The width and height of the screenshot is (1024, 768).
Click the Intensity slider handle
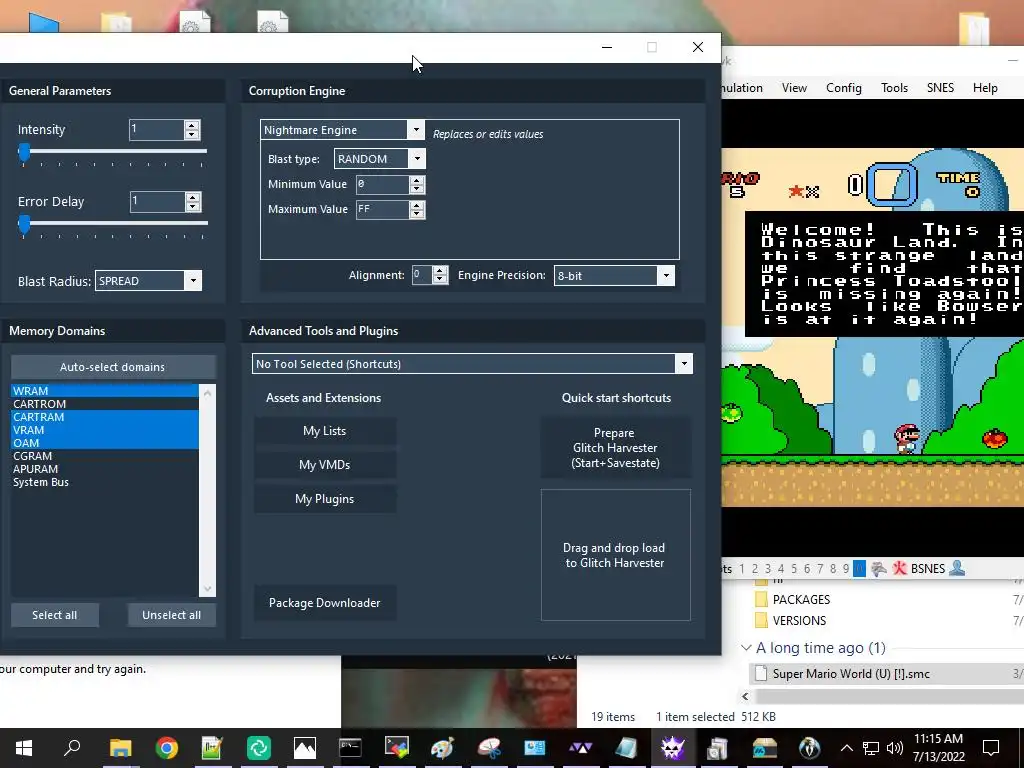click(24, 153)
